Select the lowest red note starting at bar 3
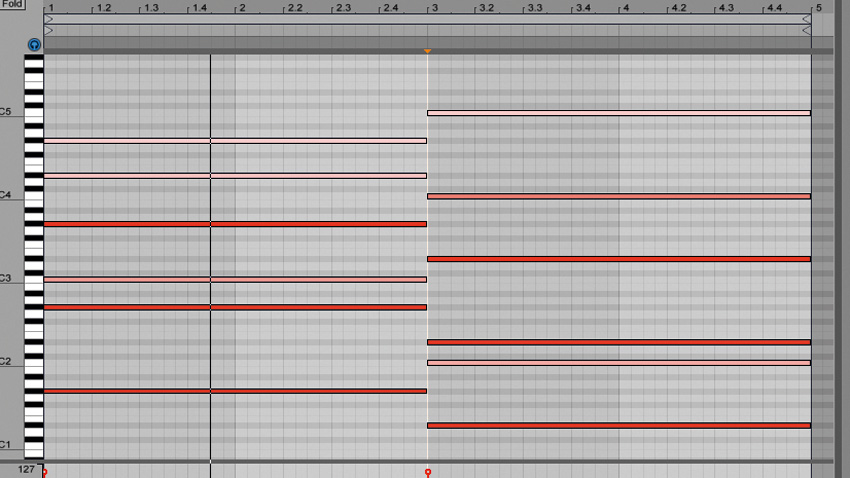850x478 pixels. pos(619,426)
